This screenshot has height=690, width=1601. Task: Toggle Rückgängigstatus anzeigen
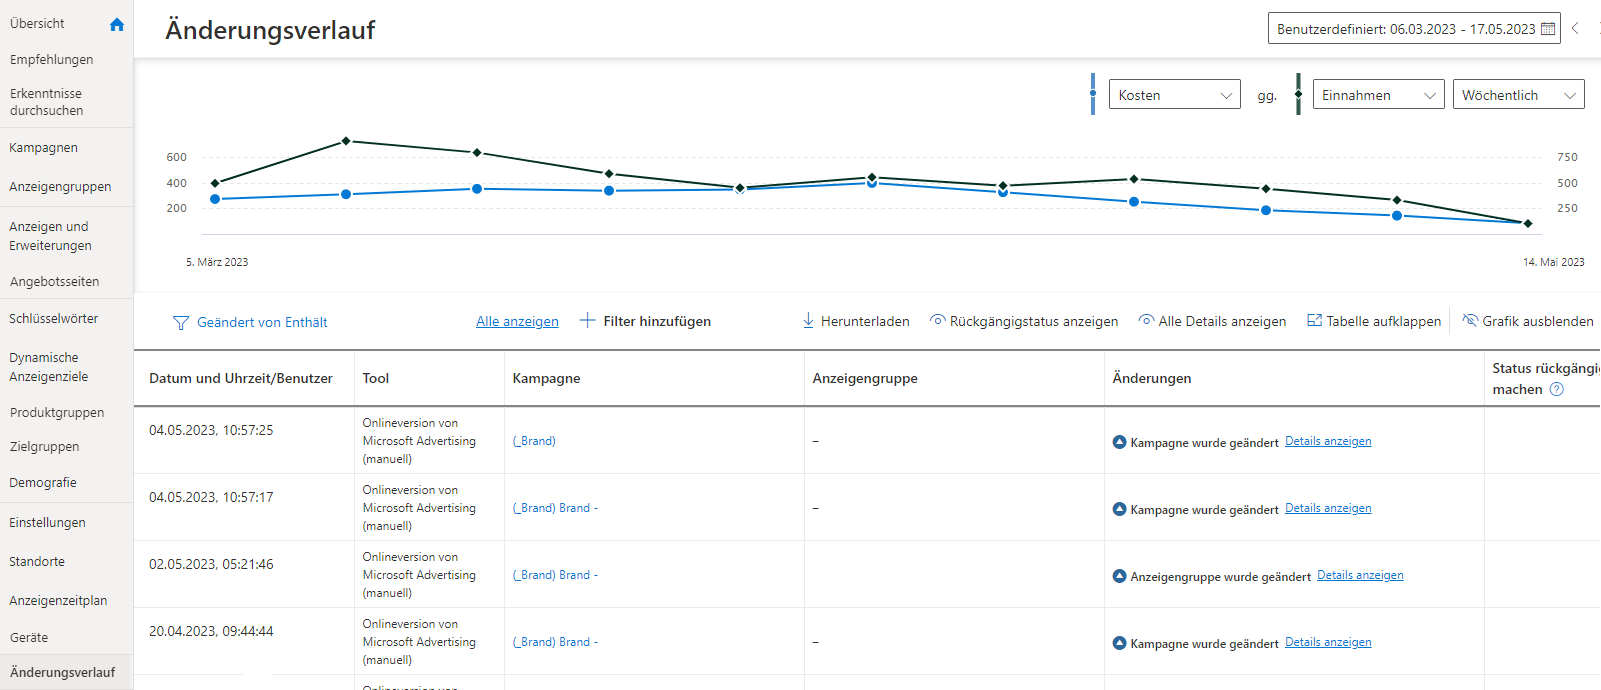1024,321
